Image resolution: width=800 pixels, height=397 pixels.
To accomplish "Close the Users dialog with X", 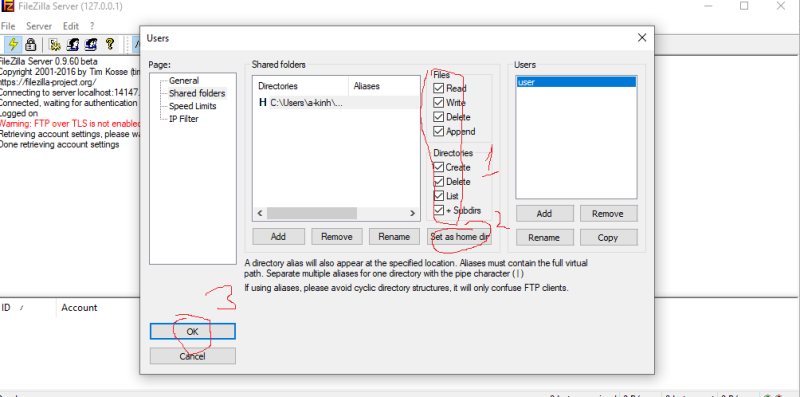I will (642, 38).
